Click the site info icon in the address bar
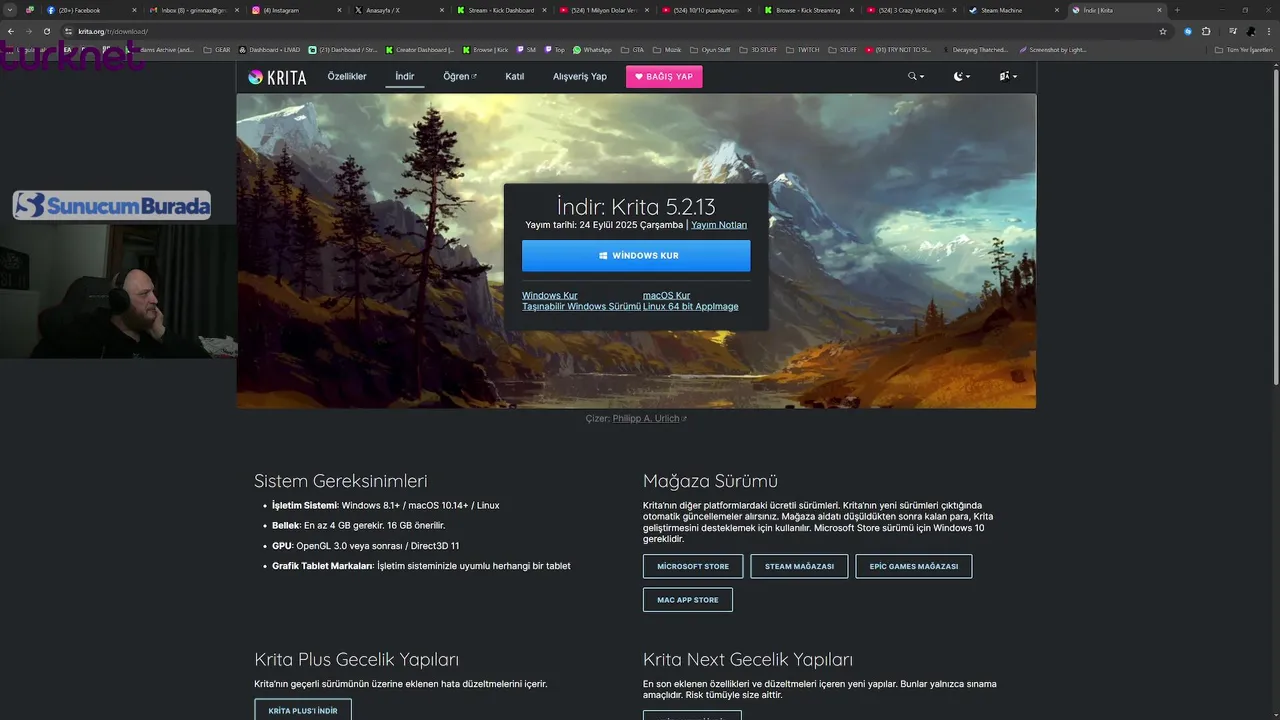This screenshot has width=1280, height=720. tap(68, 31)
